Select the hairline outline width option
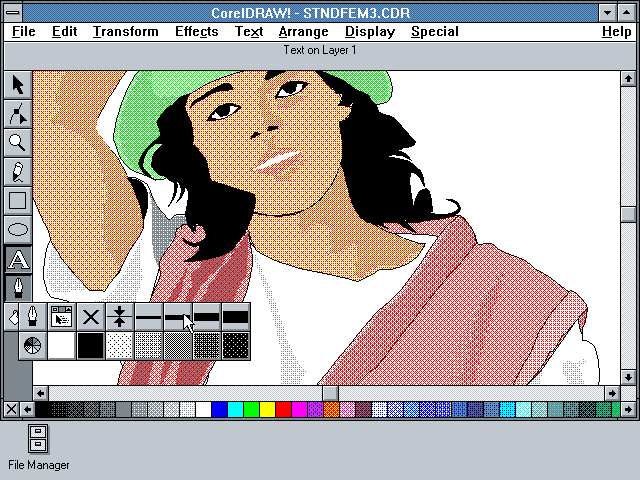 click(120, 317)
